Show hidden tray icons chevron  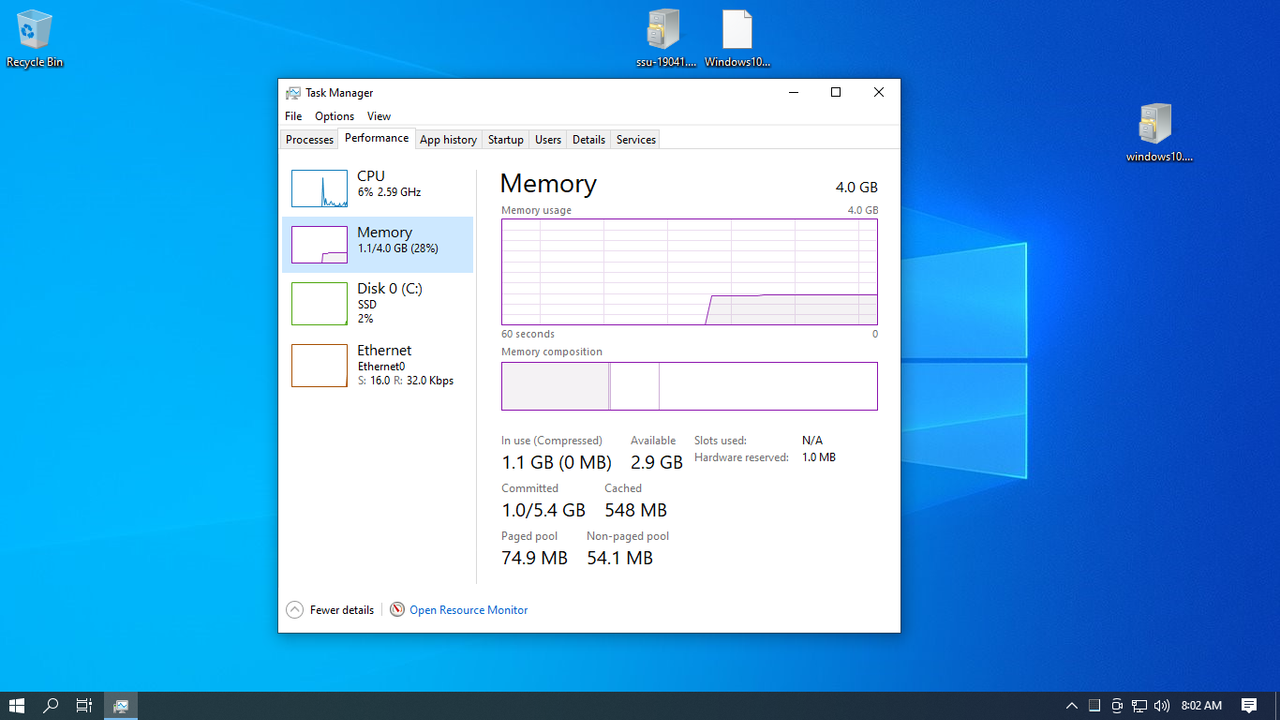pyautogui.click(x=1072, y=705)
